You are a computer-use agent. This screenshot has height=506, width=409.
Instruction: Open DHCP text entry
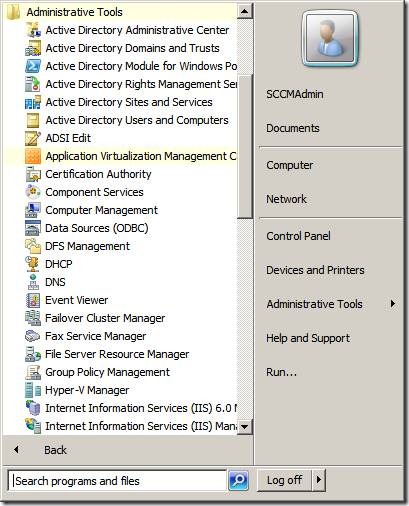(x=59, y=264)
